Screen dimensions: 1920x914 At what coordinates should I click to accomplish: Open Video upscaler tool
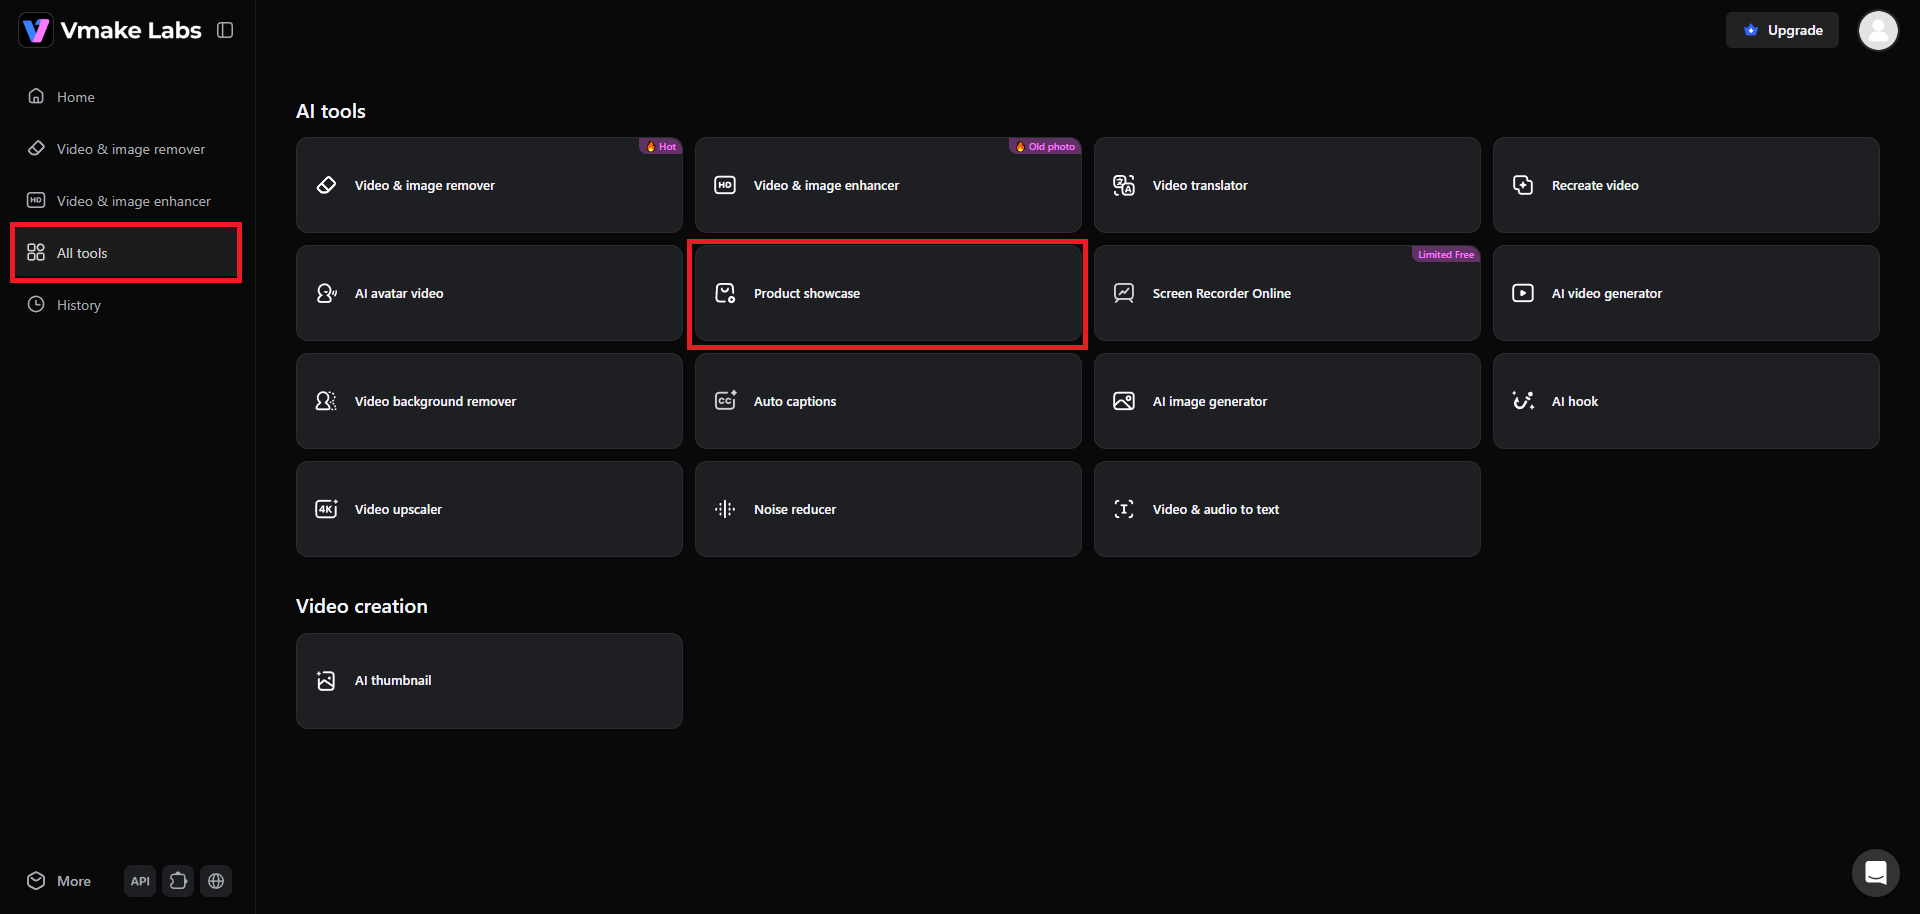[489, 509]
